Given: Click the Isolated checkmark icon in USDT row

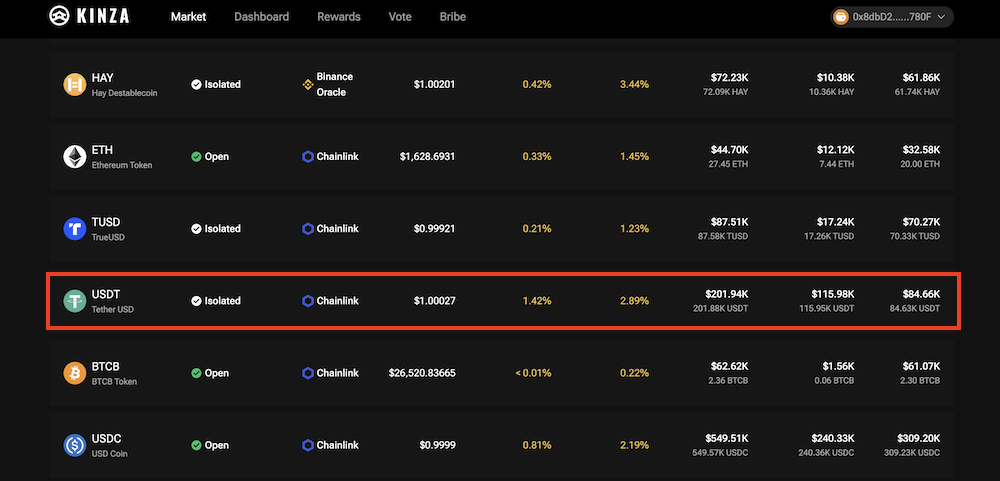Looking at the screenshot, I should [196, 300].
